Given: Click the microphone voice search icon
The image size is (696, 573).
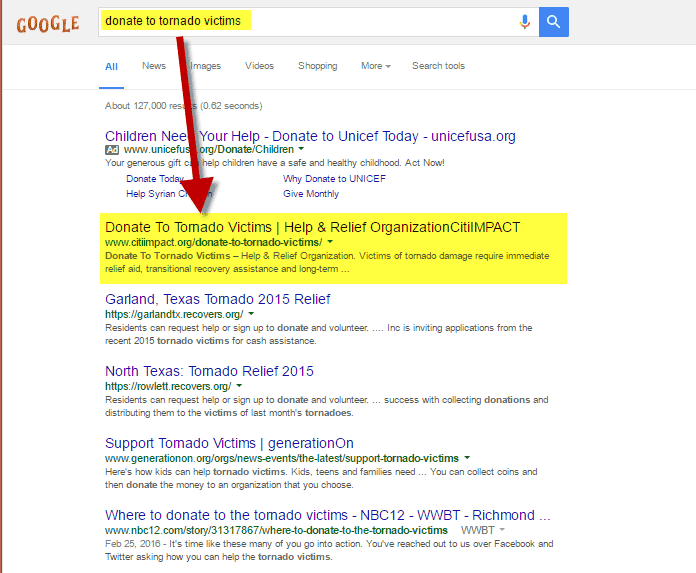Looking at the screenshot, I should [525, 22].
